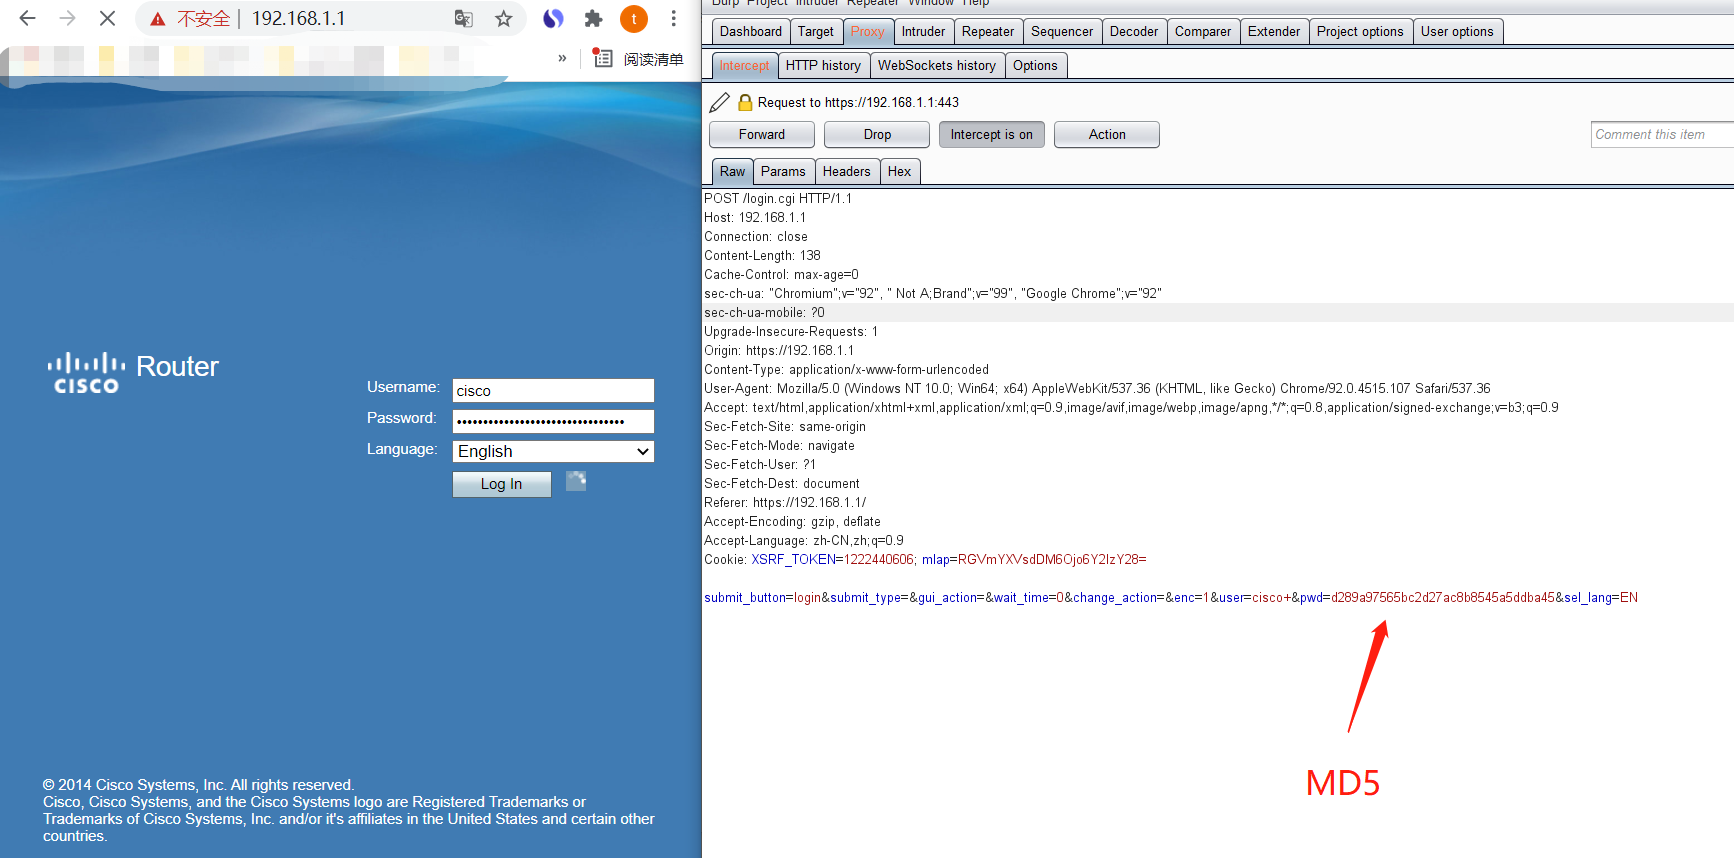Click the browser forward arrow
This screenshot has width=1734, height=858.
(x=67, y=18)
